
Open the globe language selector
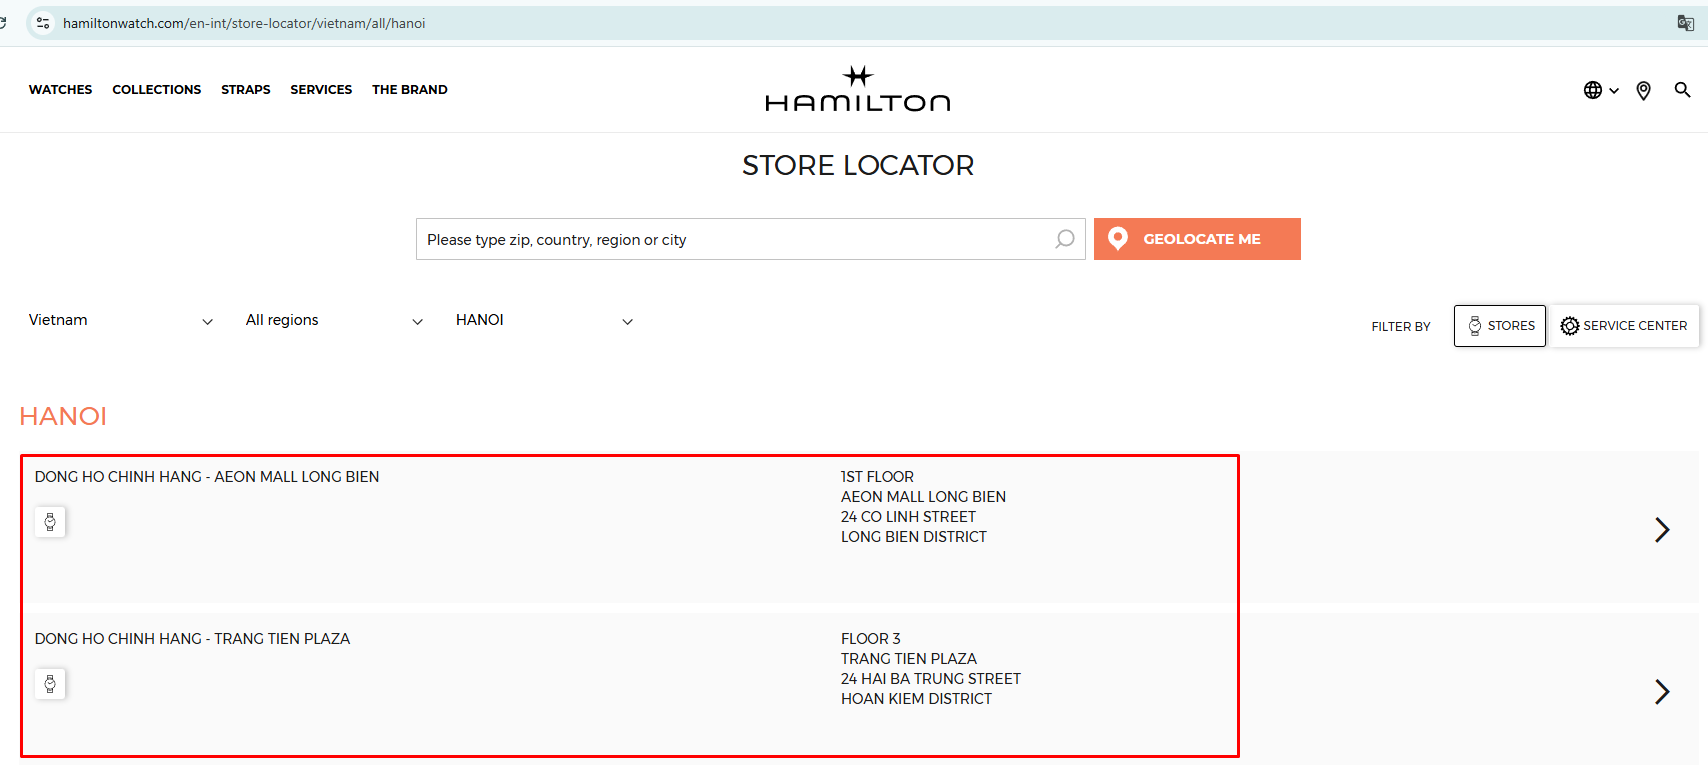[x=1599, y=90]
